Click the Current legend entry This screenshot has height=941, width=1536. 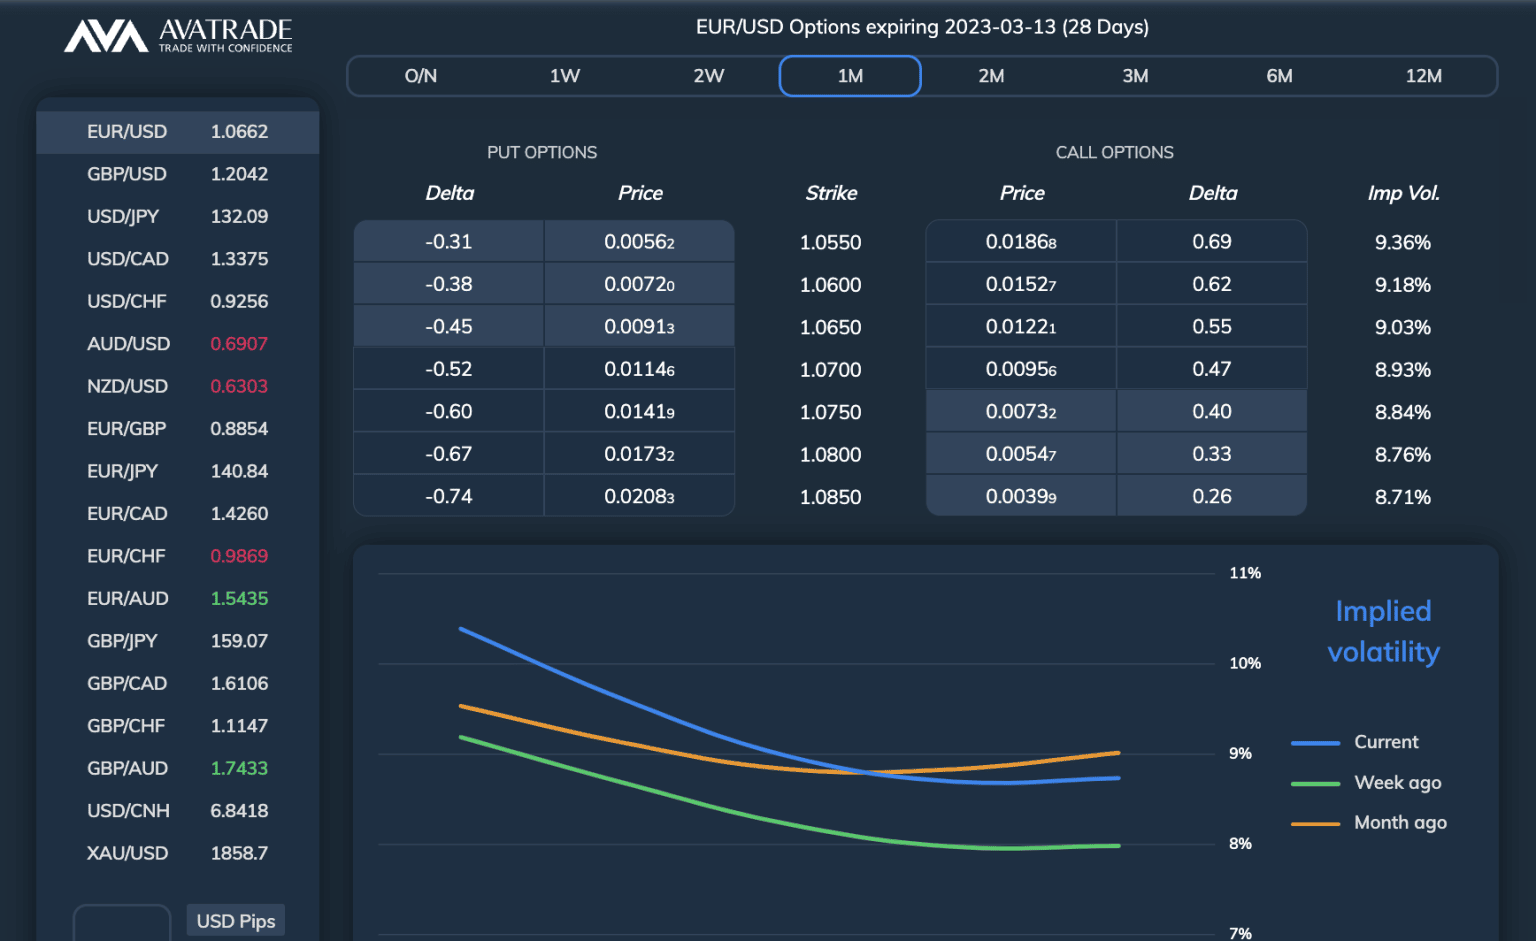click(x=1355, y=742)
